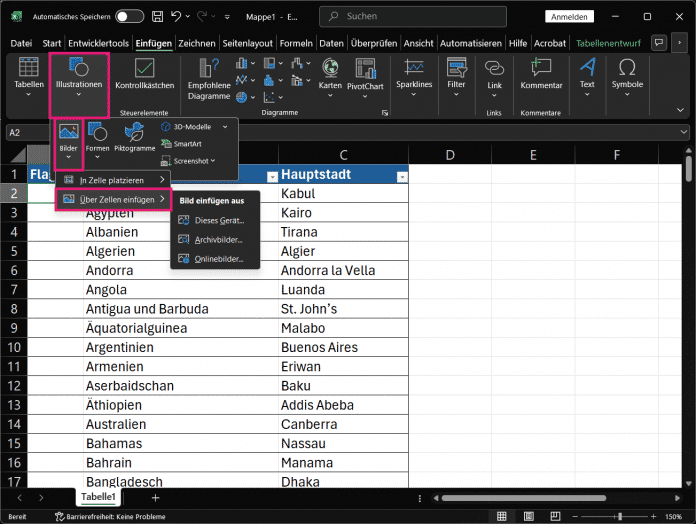Click the Anmelden sign-in button
The width and height of the screenshot is (696, 524).
(568, 17)
